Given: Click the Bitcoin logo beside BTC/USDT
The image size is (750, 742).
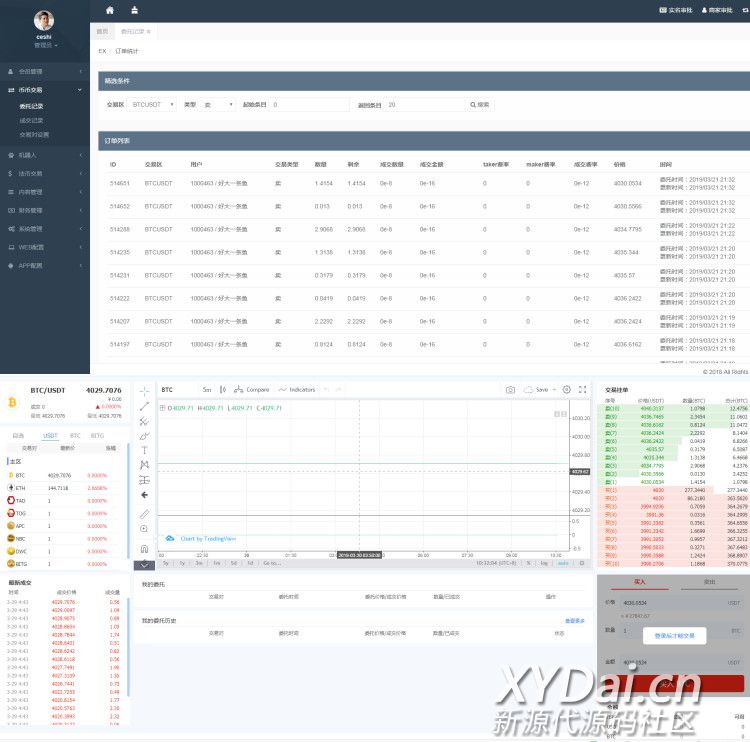Looking at the screenshot, I should pos(12,402).
